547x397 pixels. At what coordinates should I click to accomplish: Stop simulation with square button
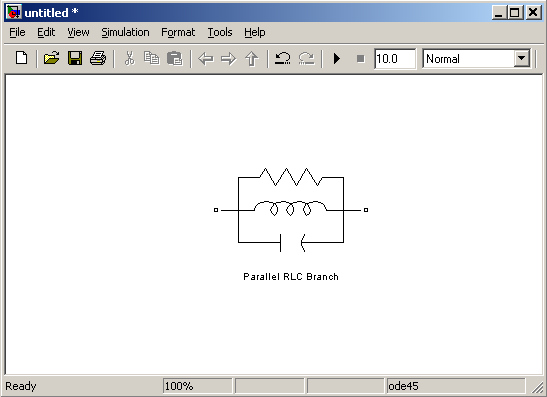pos(361,59)
